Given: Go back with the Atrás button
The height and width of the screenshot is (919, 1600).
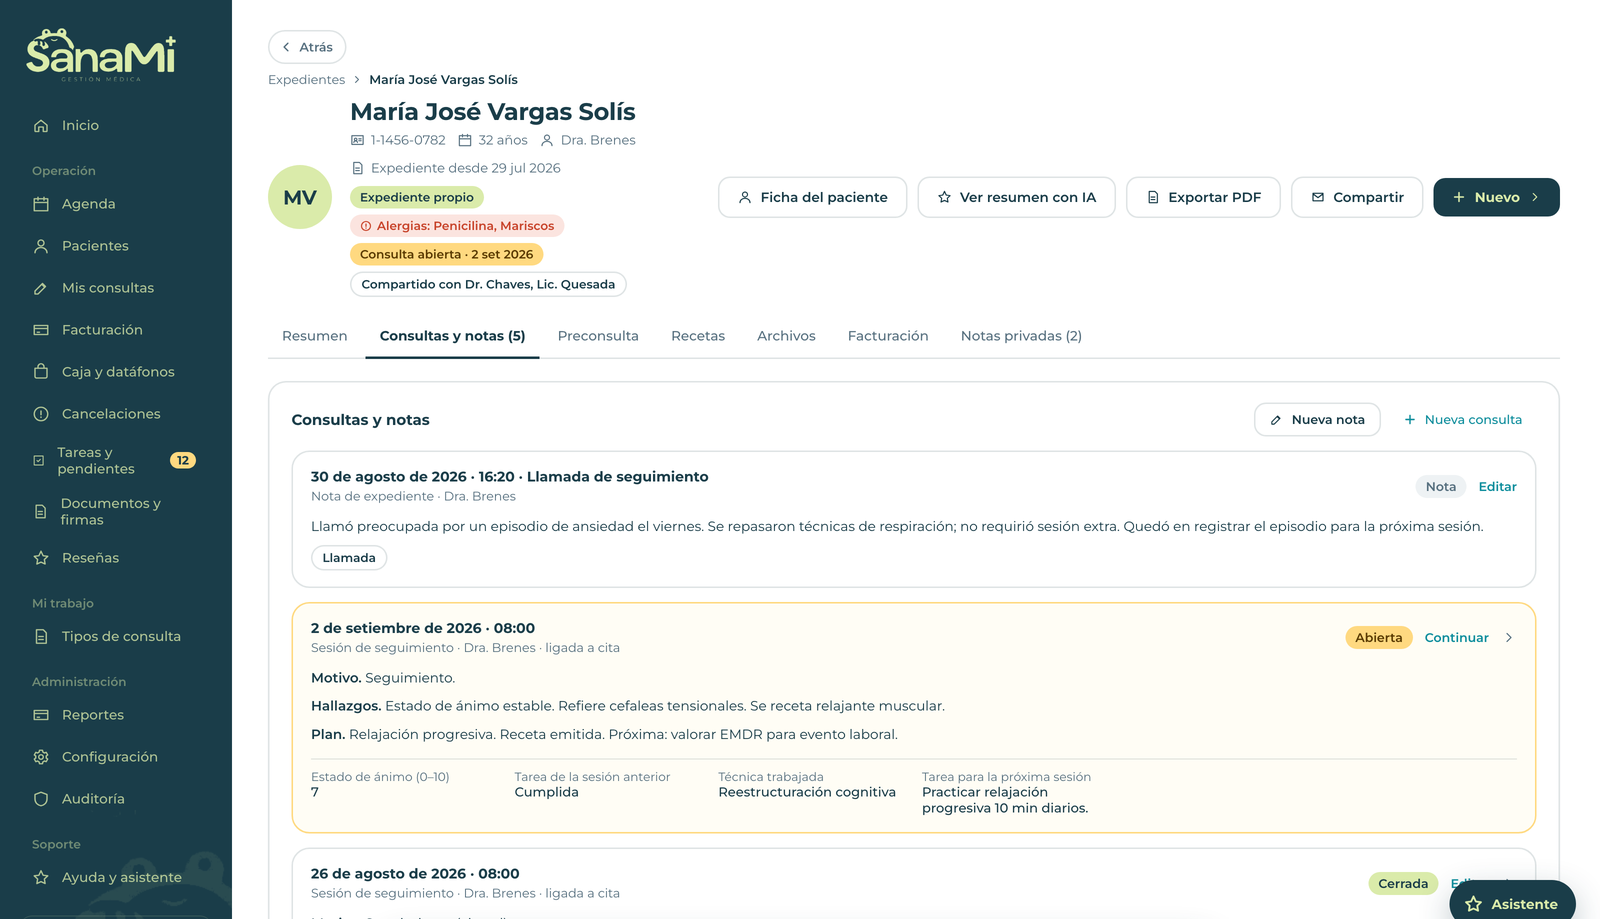Looking at the screenshot, I should tap(307, 47).
